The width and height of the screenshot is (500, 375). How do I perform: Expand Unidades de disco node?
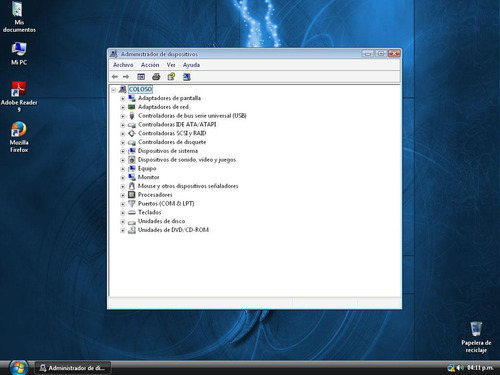coord(122,222)
